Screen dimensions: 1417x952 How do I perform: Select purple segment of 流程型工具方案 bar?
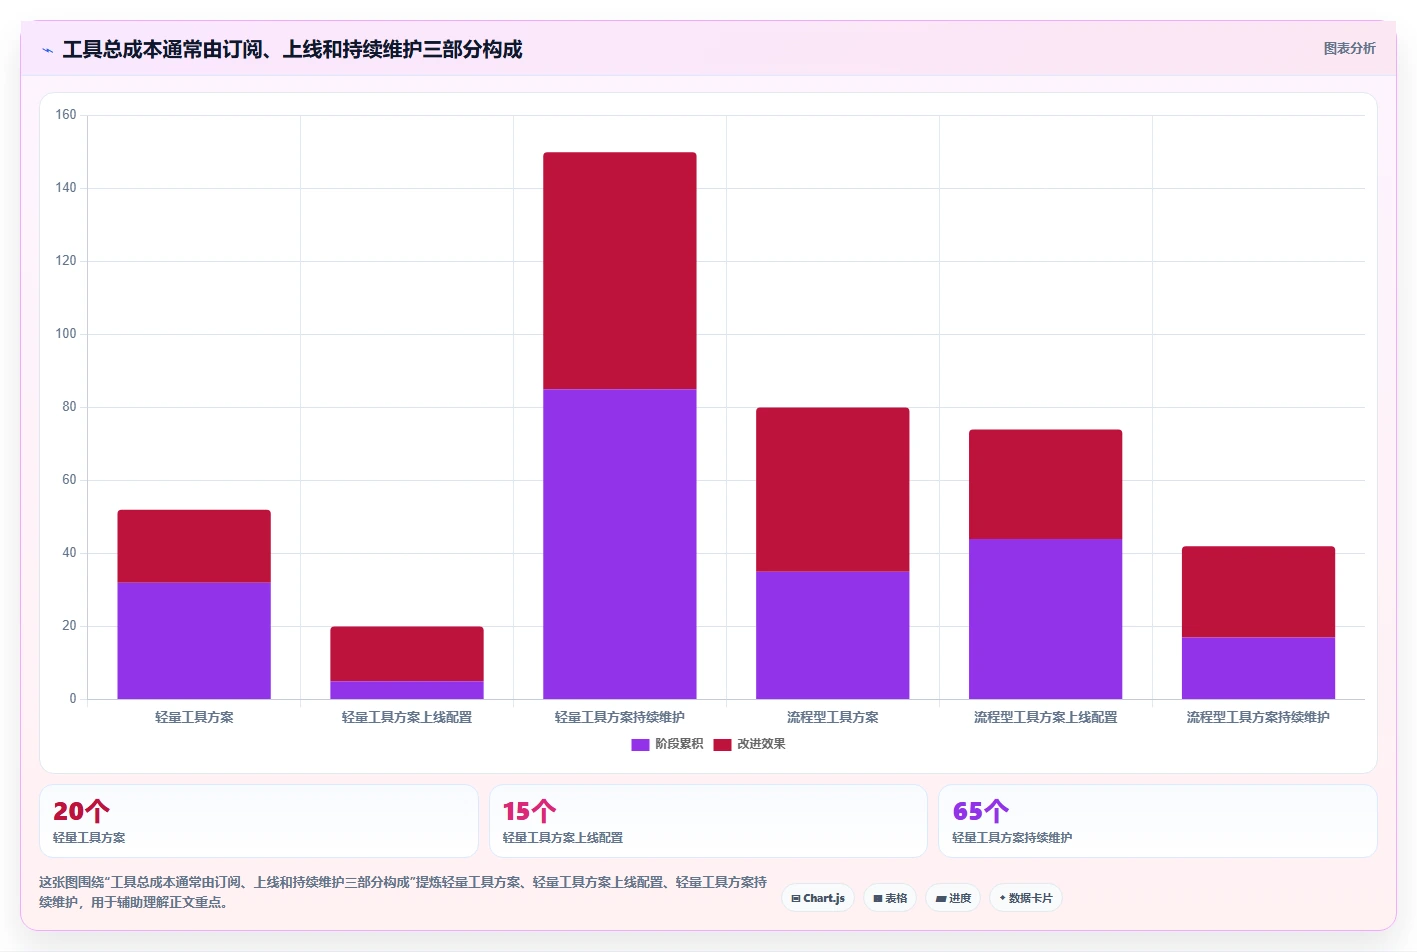tap(833, 635)
